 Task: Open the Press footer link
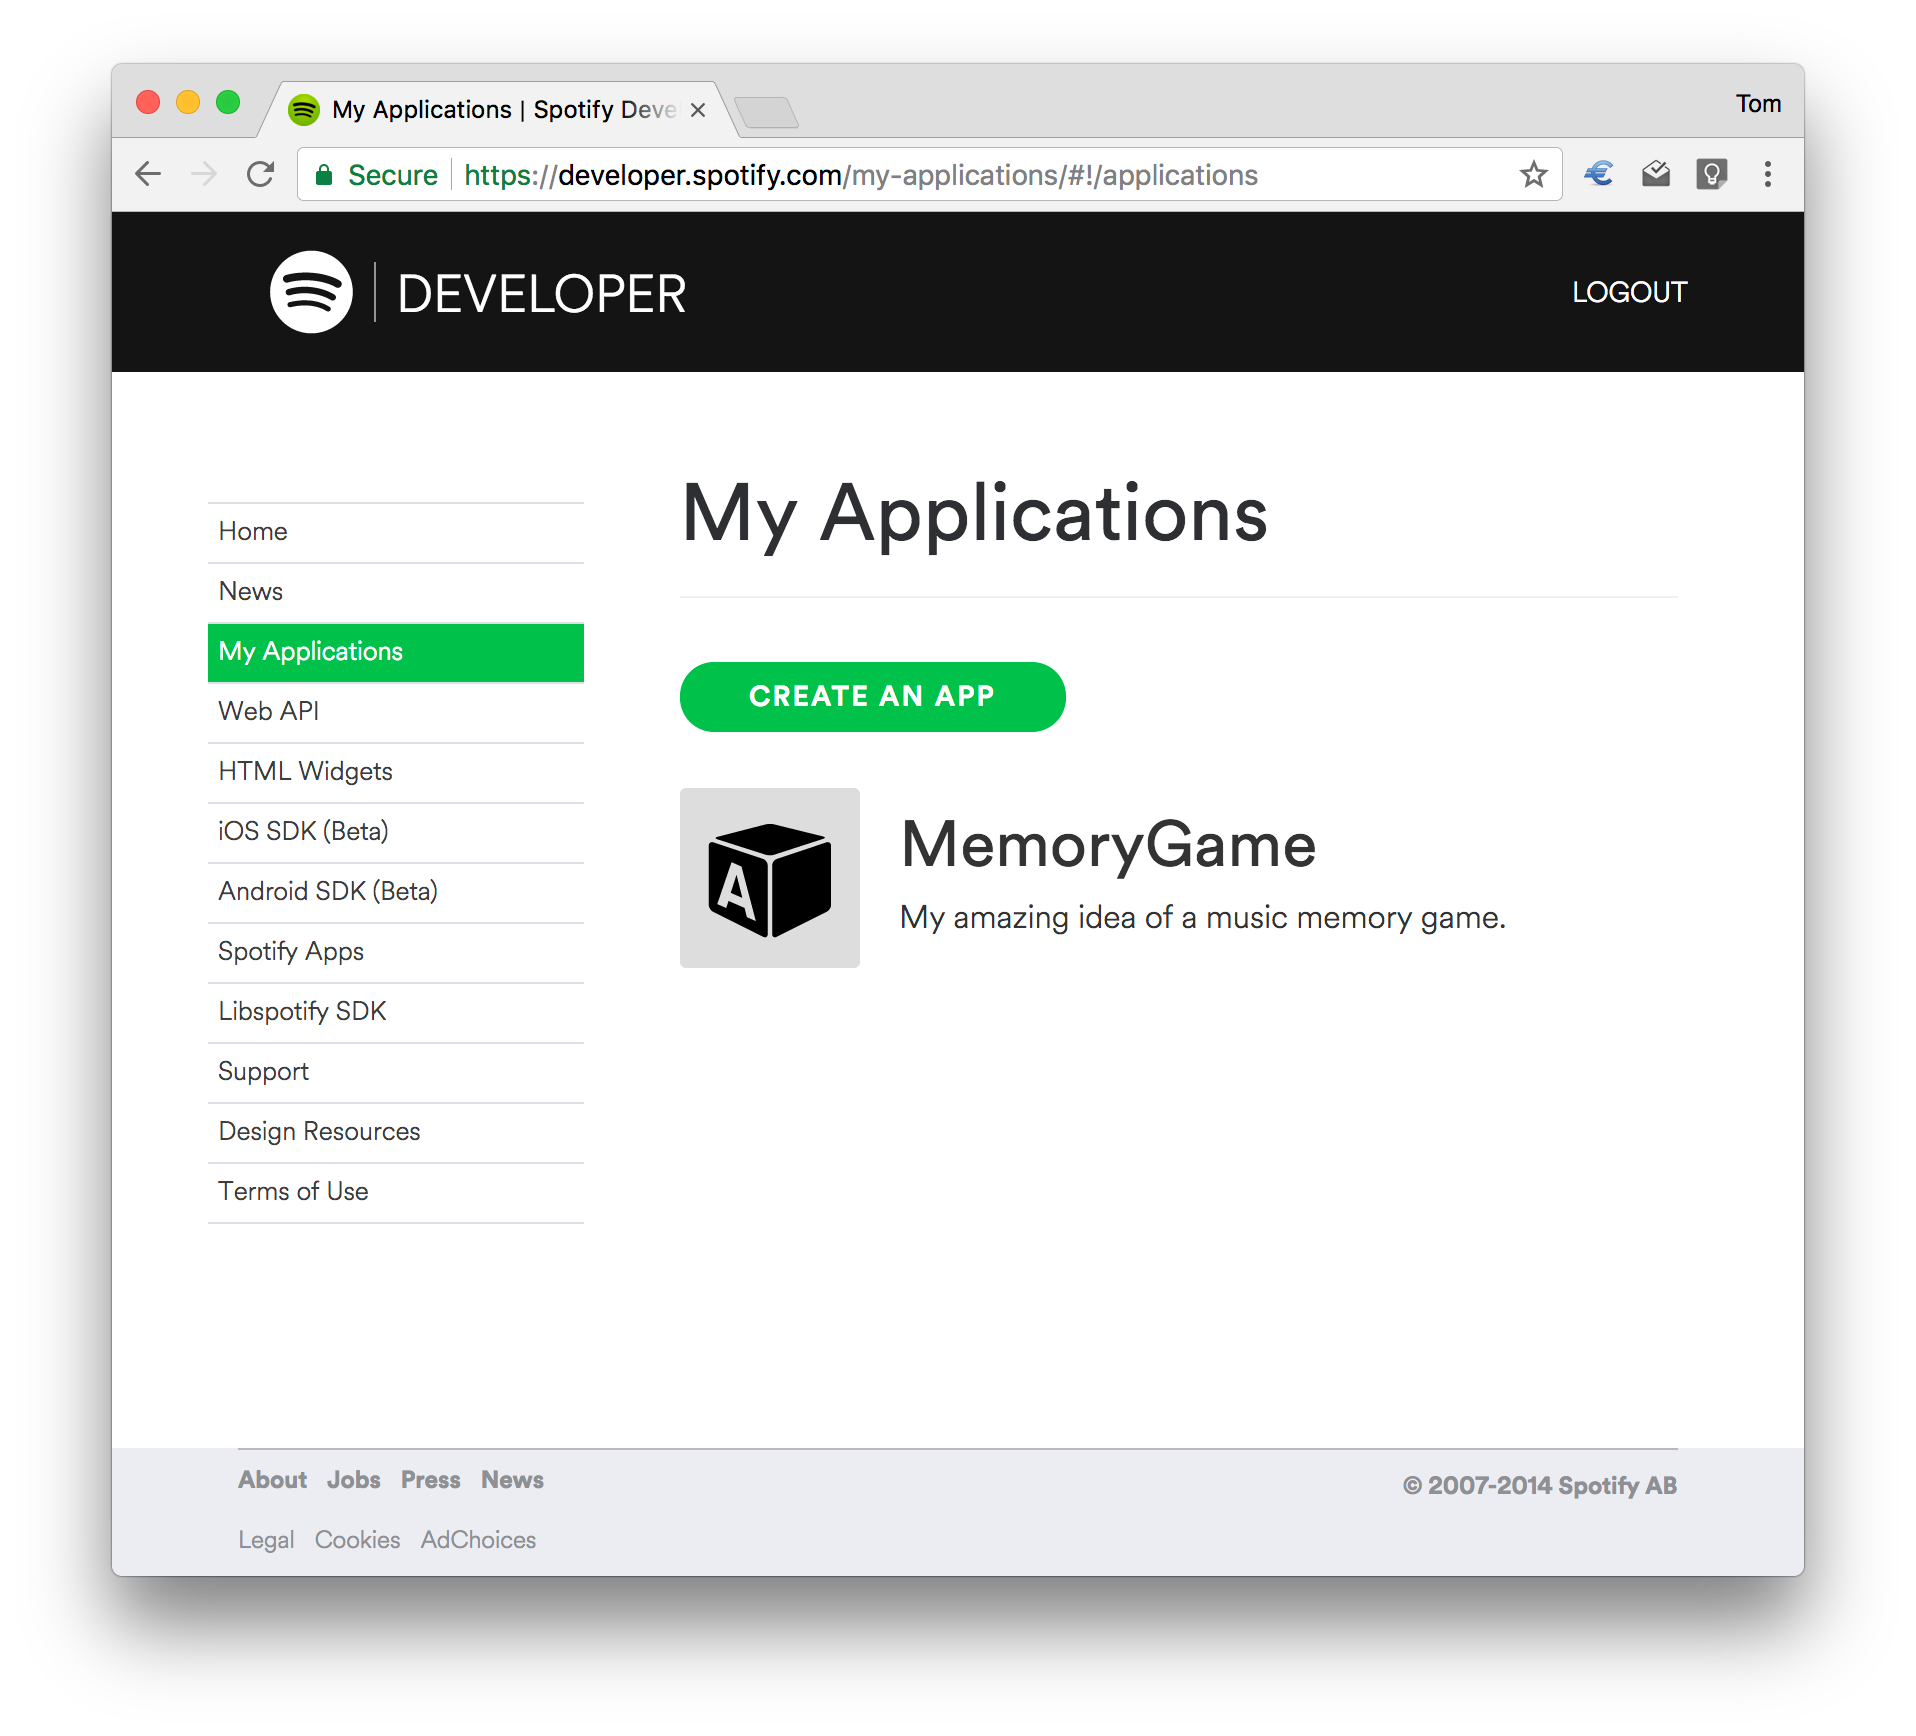point(431,1480)
